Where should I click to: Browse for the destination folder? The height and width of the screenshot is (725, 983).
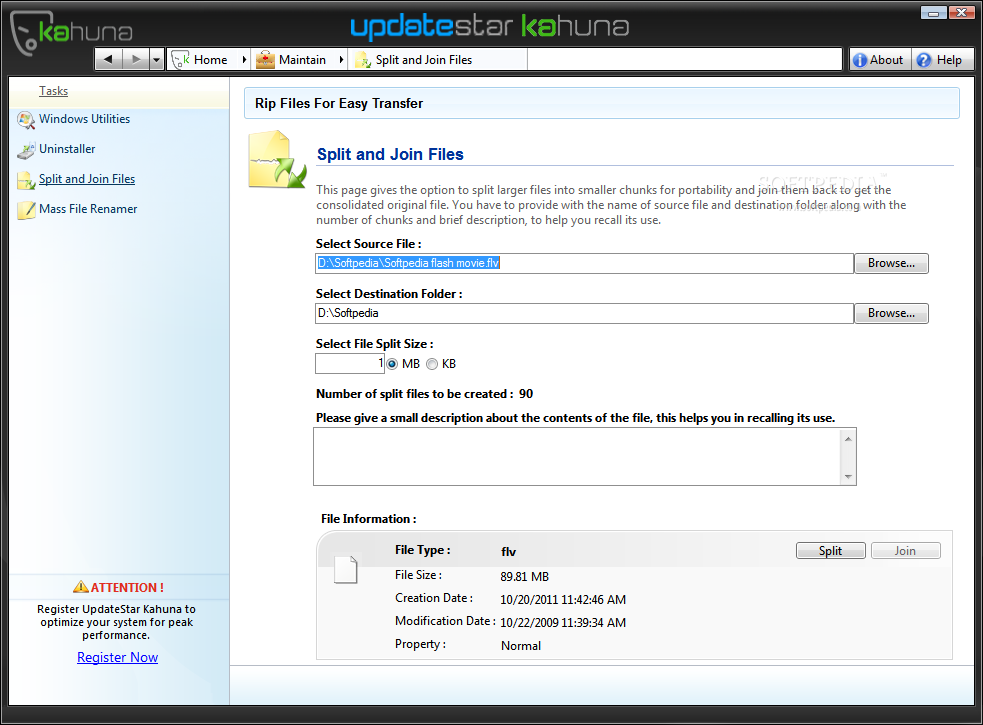[891, 314]
